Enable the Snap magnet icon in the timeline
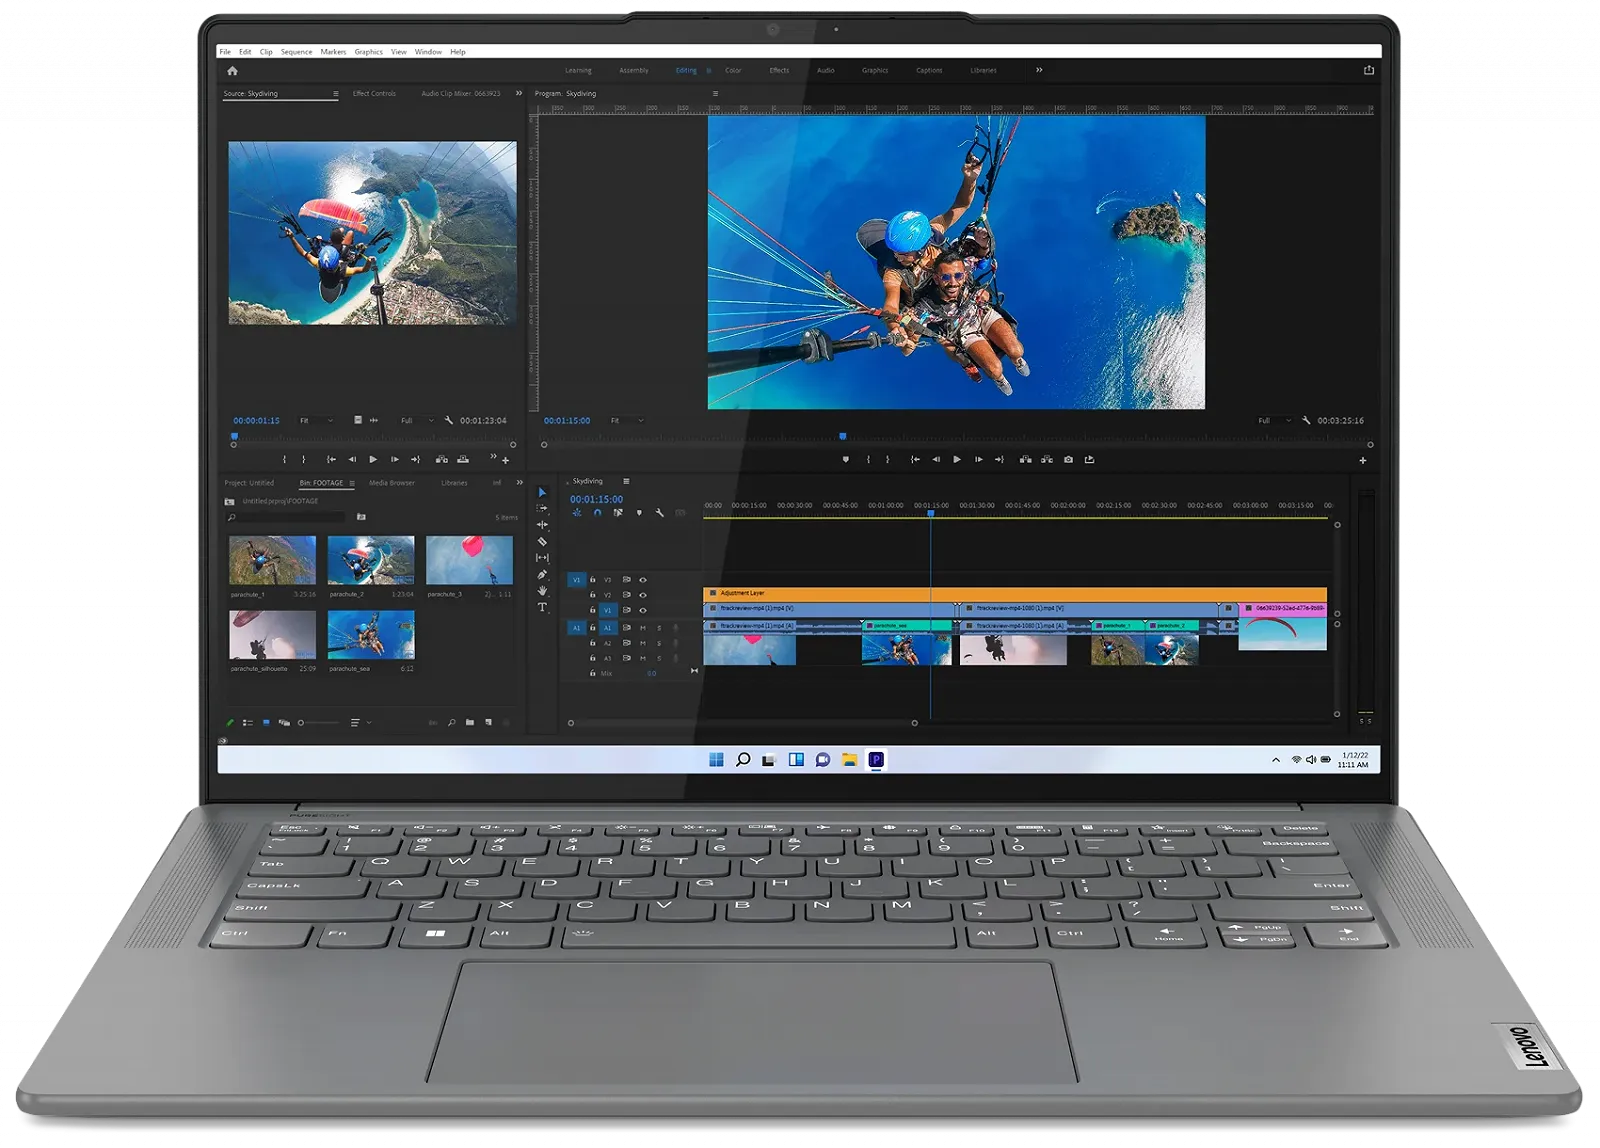The height and width of the screenshot is (1148, 1600). coord(597,513)
